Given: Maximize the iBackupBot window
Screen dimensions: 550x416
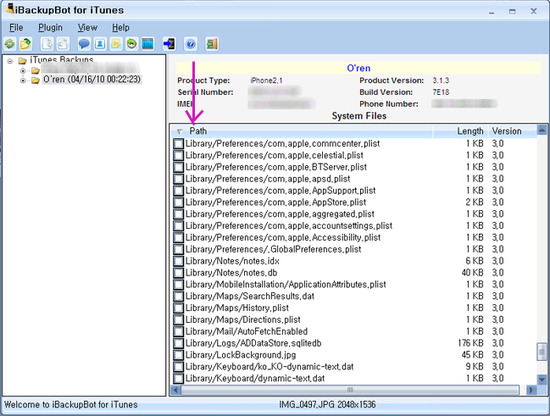Looking at the screenshot, I should (x=512, y=12).
